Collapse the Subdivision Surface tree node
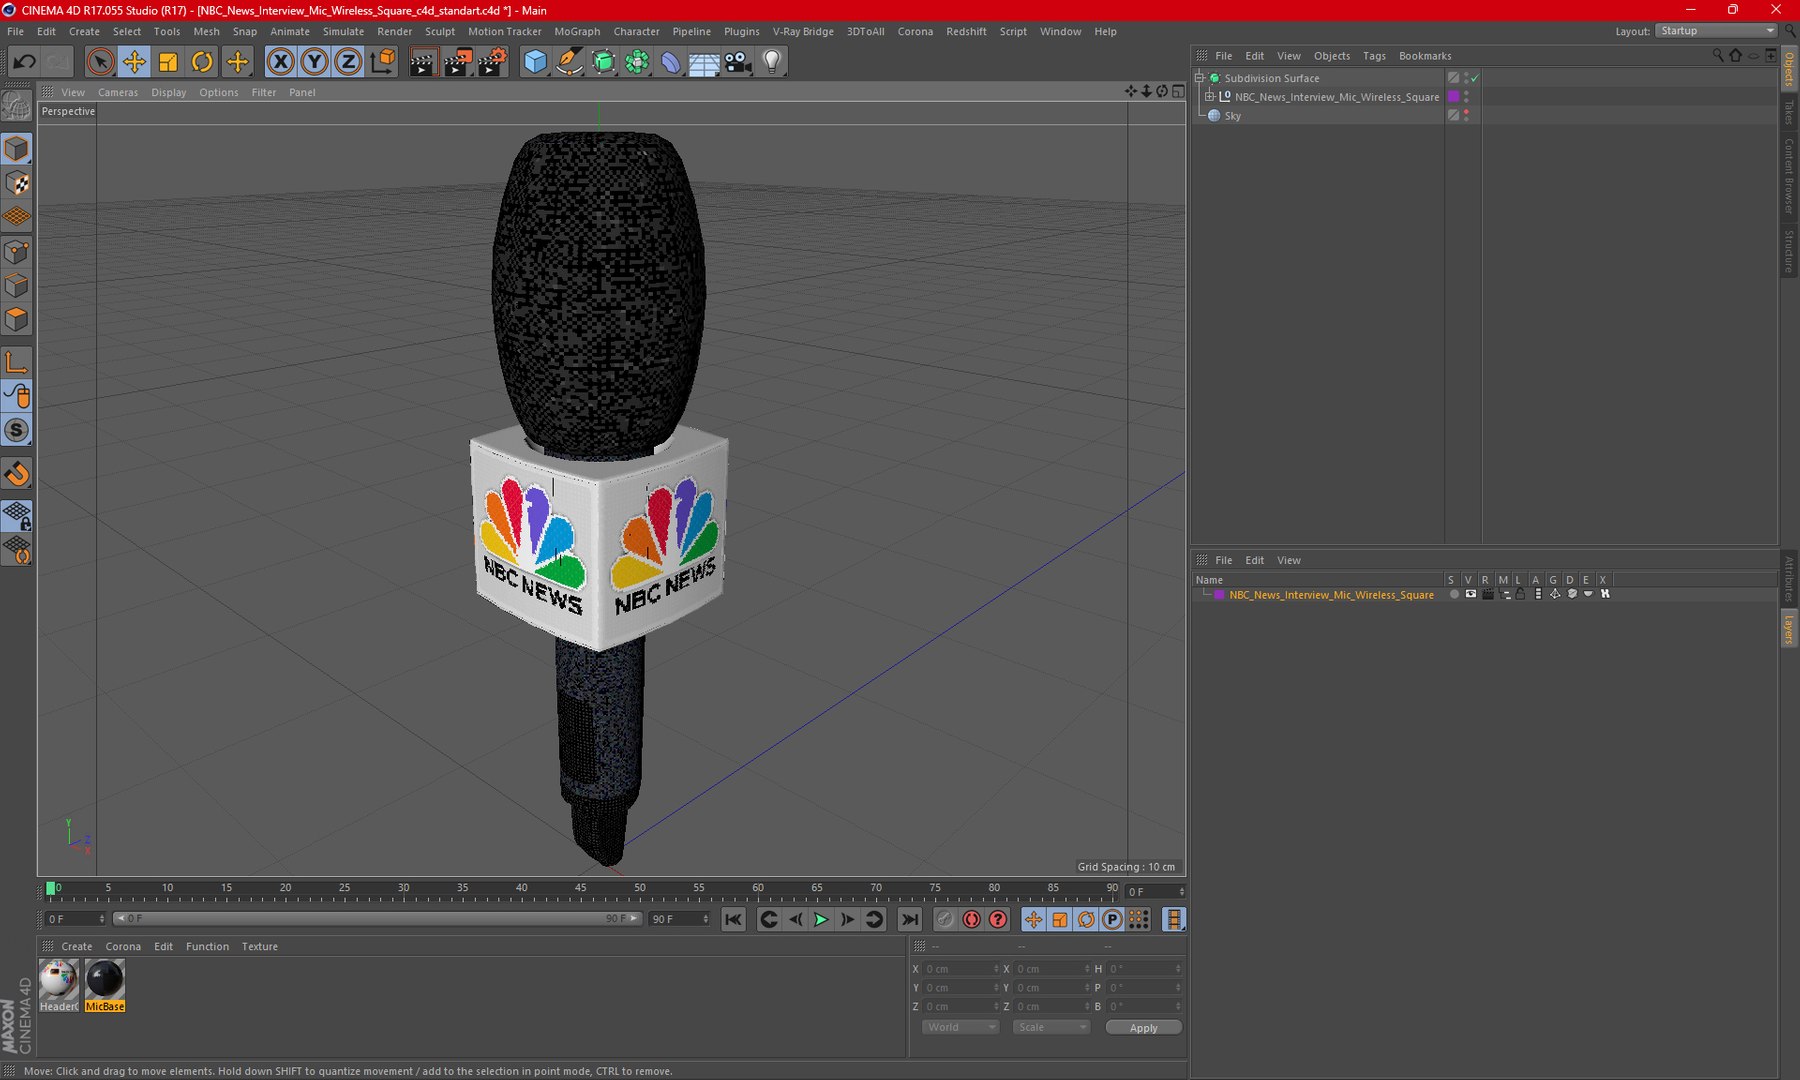This screenshot has width=1800, height=1080. pyautogui.click(x=1200, y=78)
